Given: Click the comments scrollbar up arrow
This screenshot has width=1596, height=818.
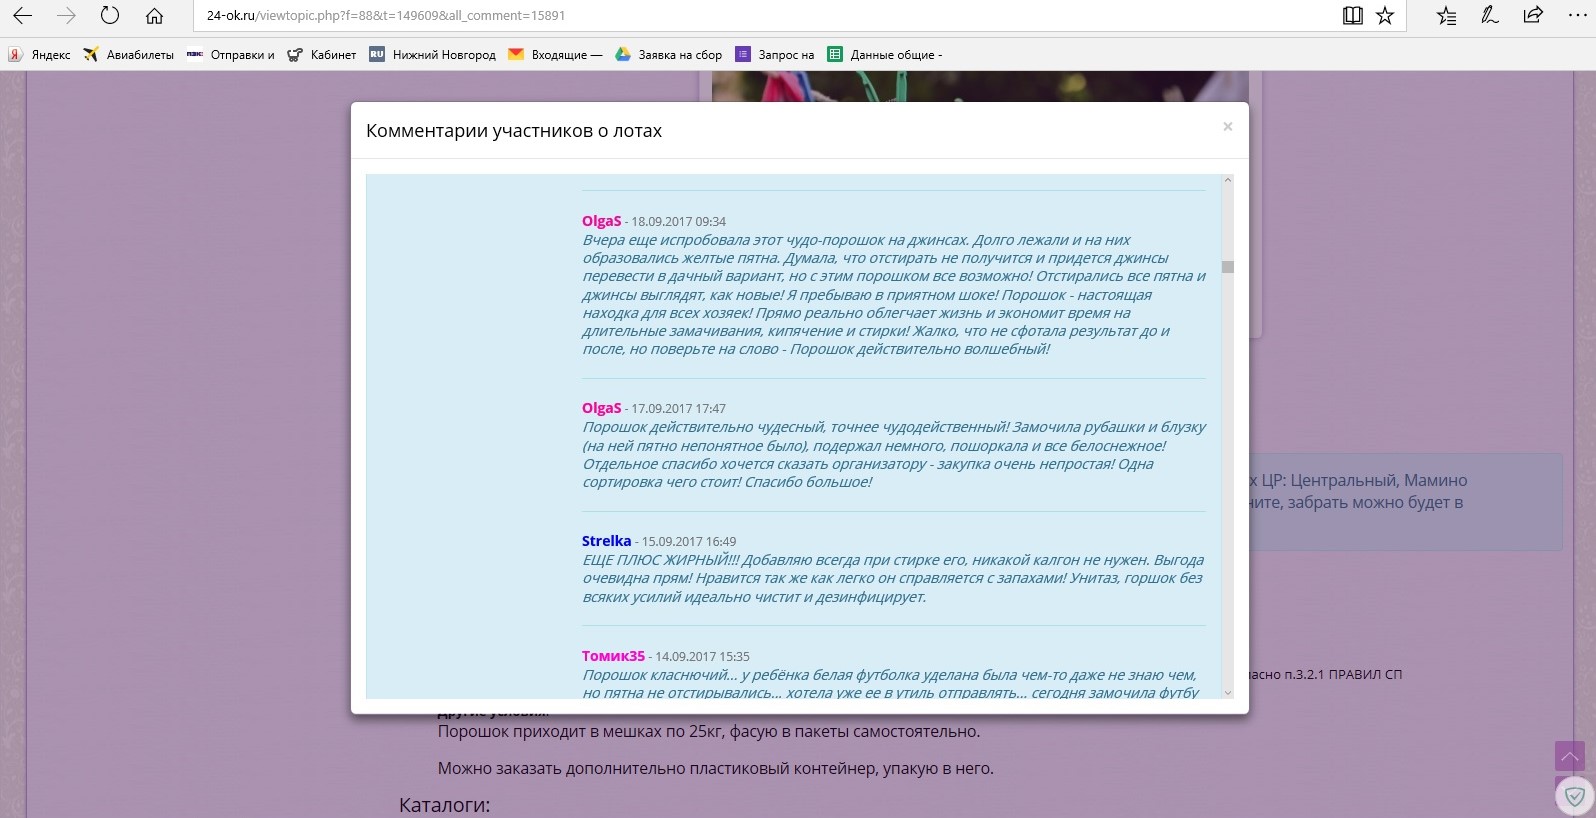Looking at the screenshot, I should (x=1228, y=181).
